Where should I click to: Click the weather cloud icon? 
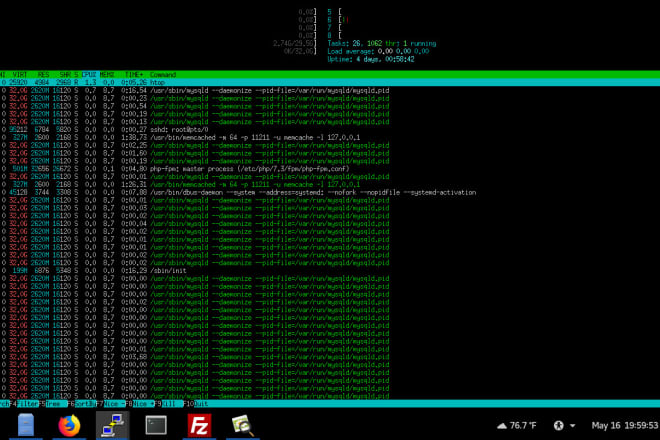(502, 426)
